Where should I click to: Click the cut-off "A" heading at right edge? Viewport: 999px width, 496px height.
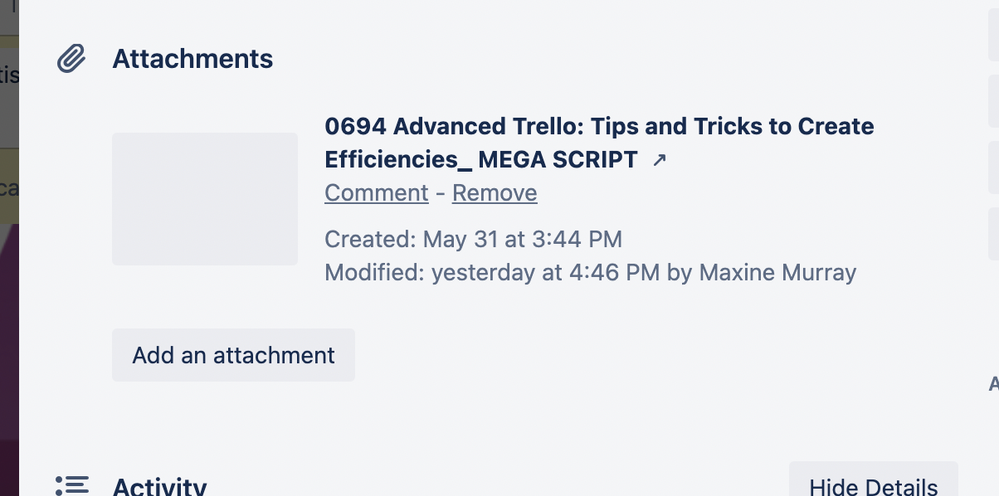[x=993, y=384]
